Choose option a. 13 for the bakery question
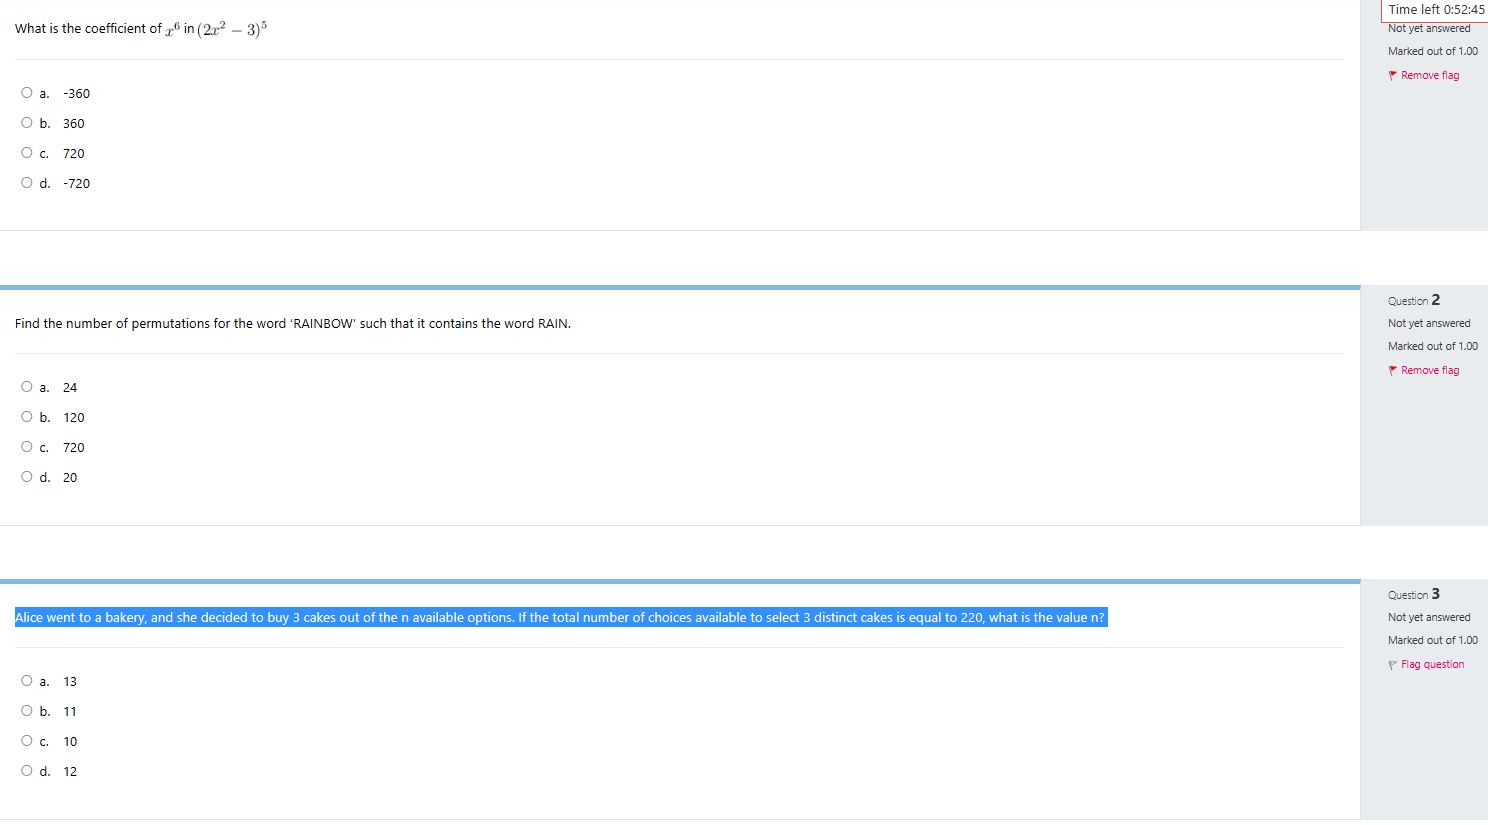 (x=27, y=681)
